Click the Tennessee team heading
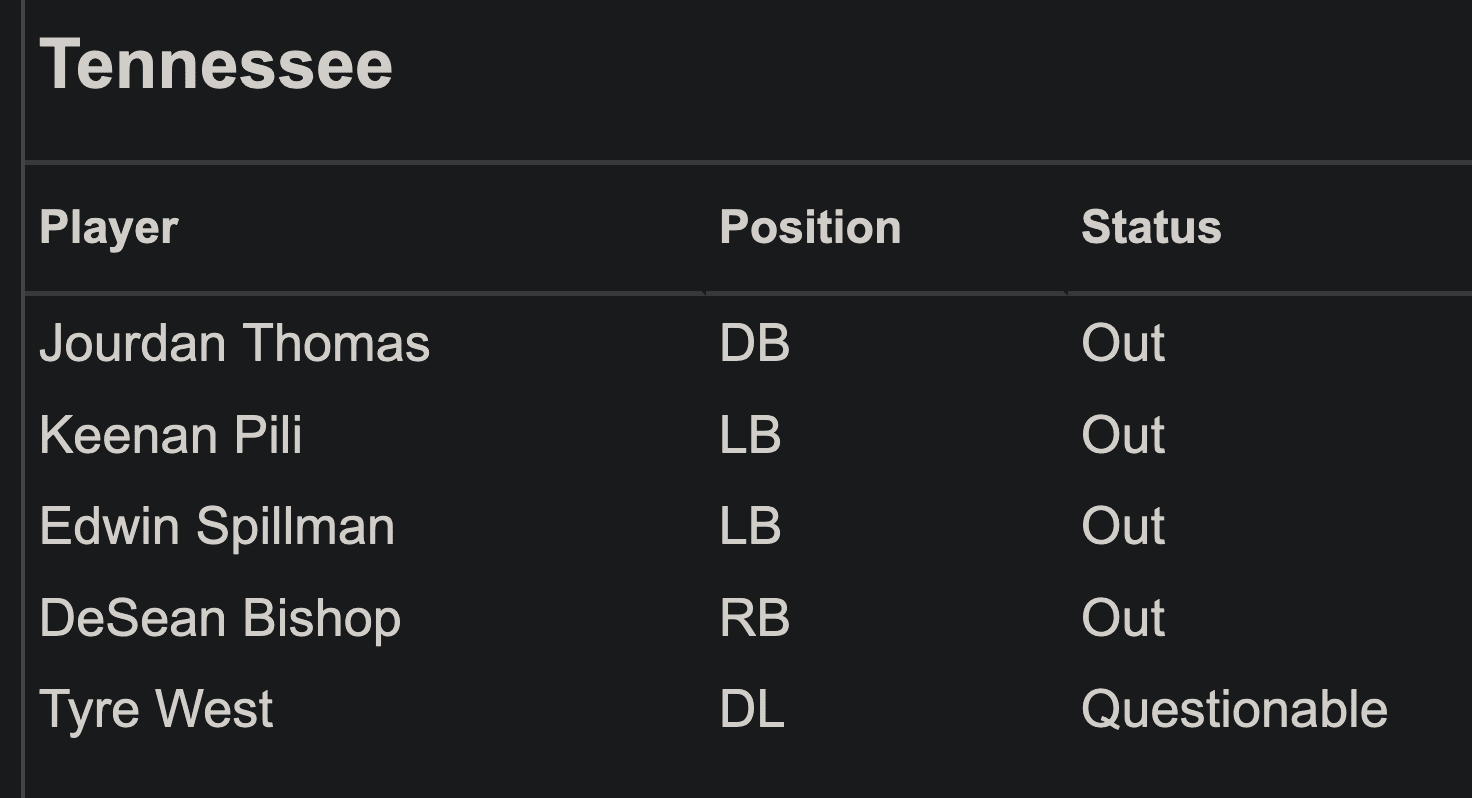Viewport: 1472px width, 798px height. click(x=216, y=64)
